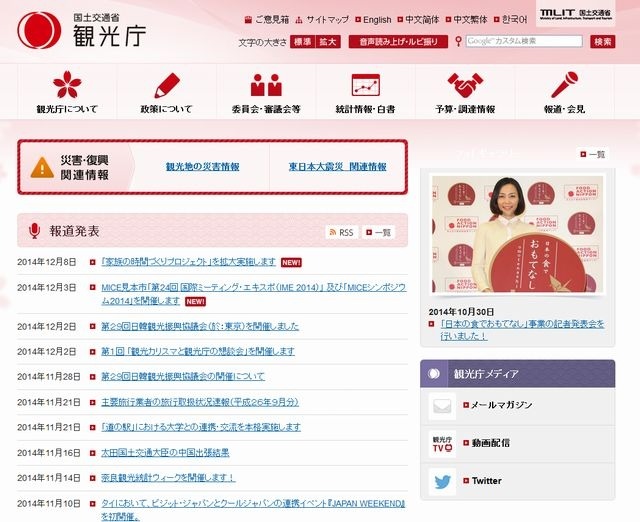Image resolution: width=640 pixels, height=522 pixels.
Task: Set text size to 標準
Action: [302, 42]
